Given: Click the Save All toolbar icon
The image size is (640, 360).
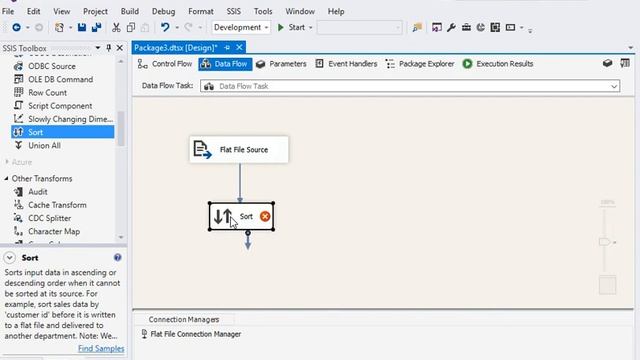Looking at the screenshot, I should 97,27.
